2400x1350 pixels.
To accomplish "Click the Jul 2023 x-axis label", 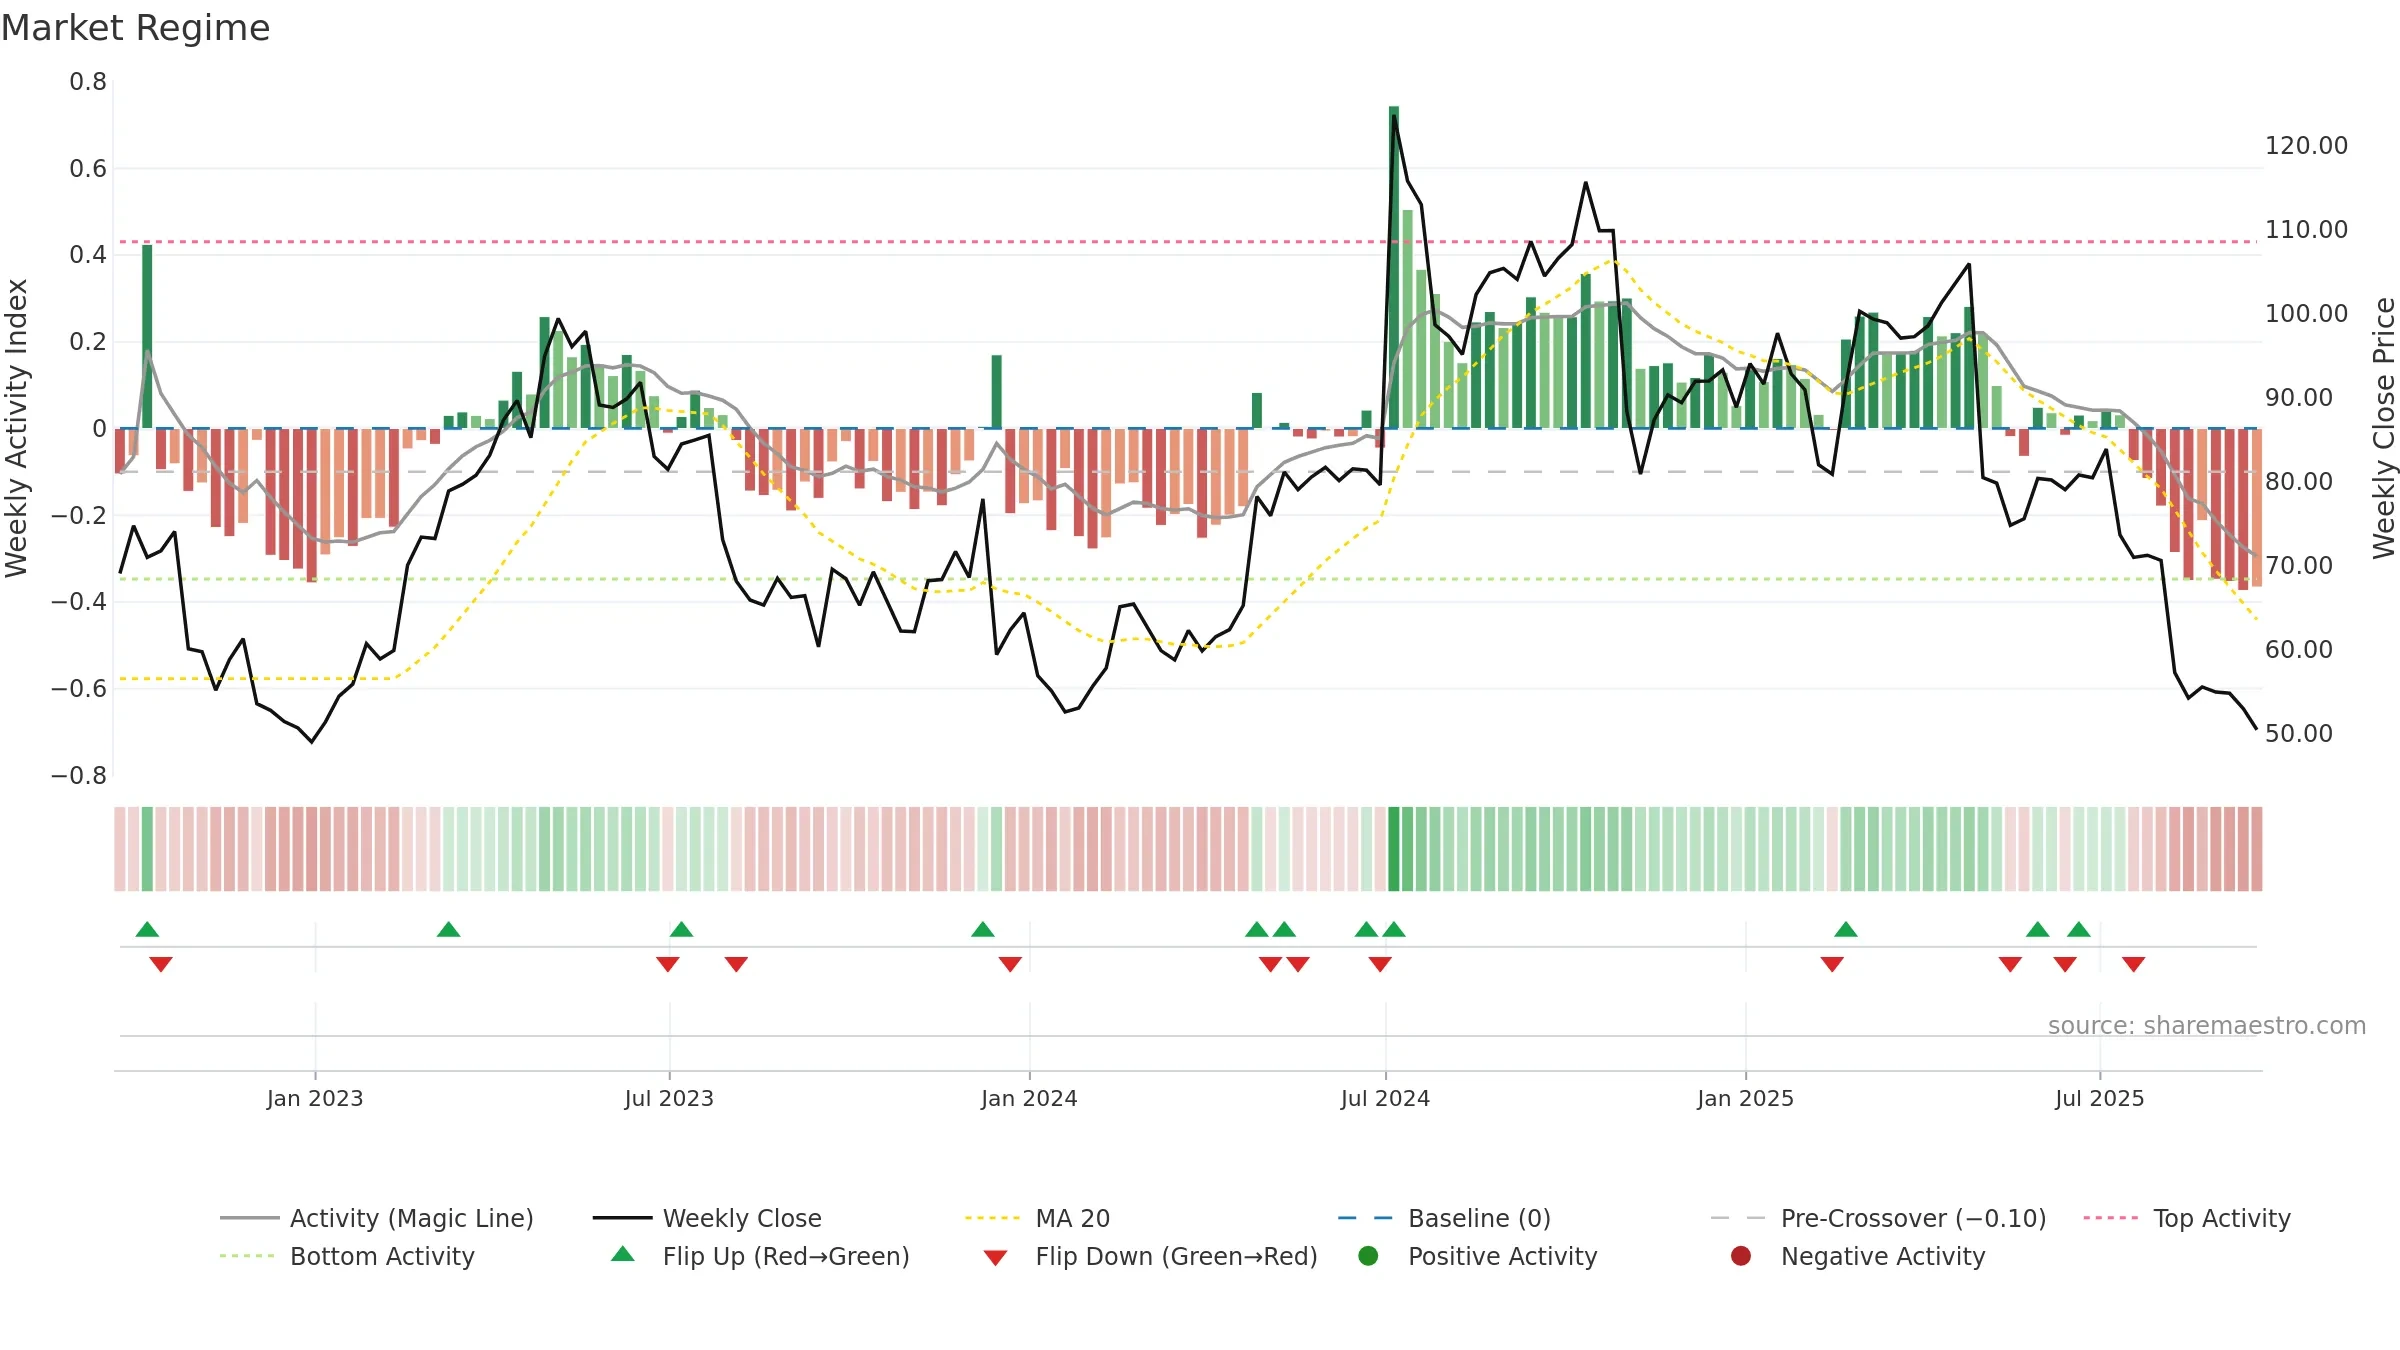I will pyautogui.click(x=669, y=1099).
